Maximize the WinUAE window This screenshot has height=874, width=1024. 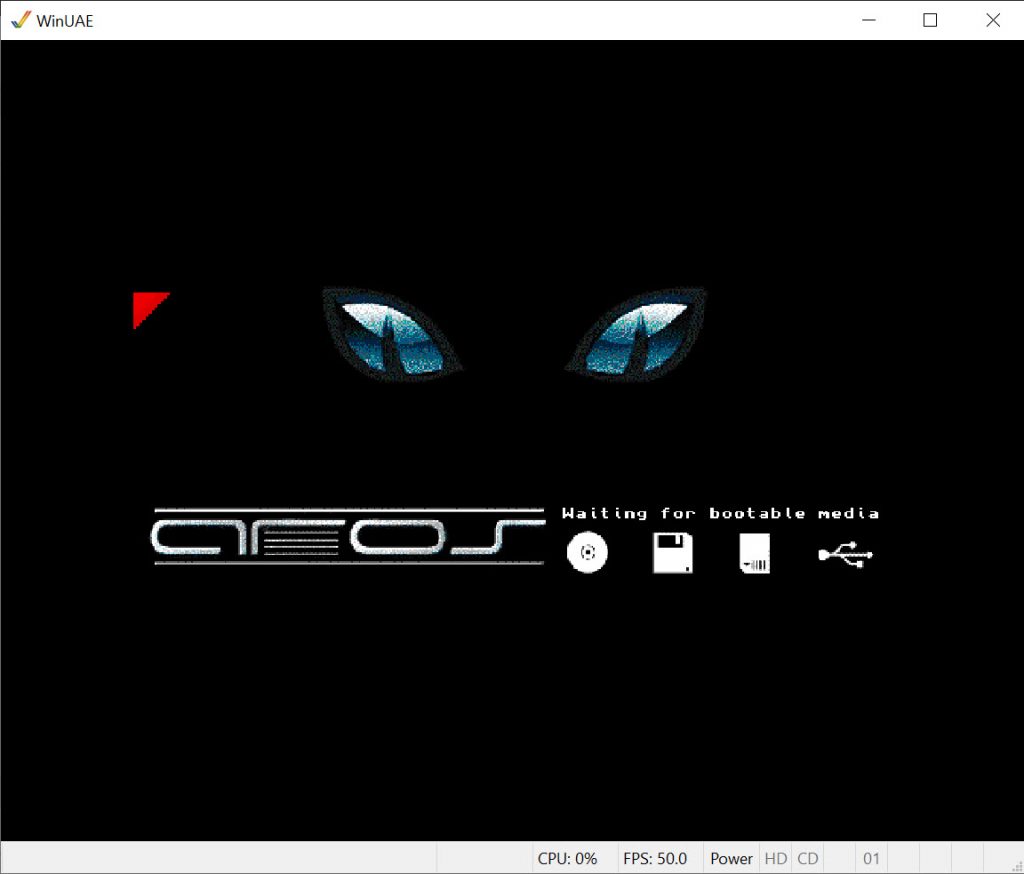coord(930,20)
